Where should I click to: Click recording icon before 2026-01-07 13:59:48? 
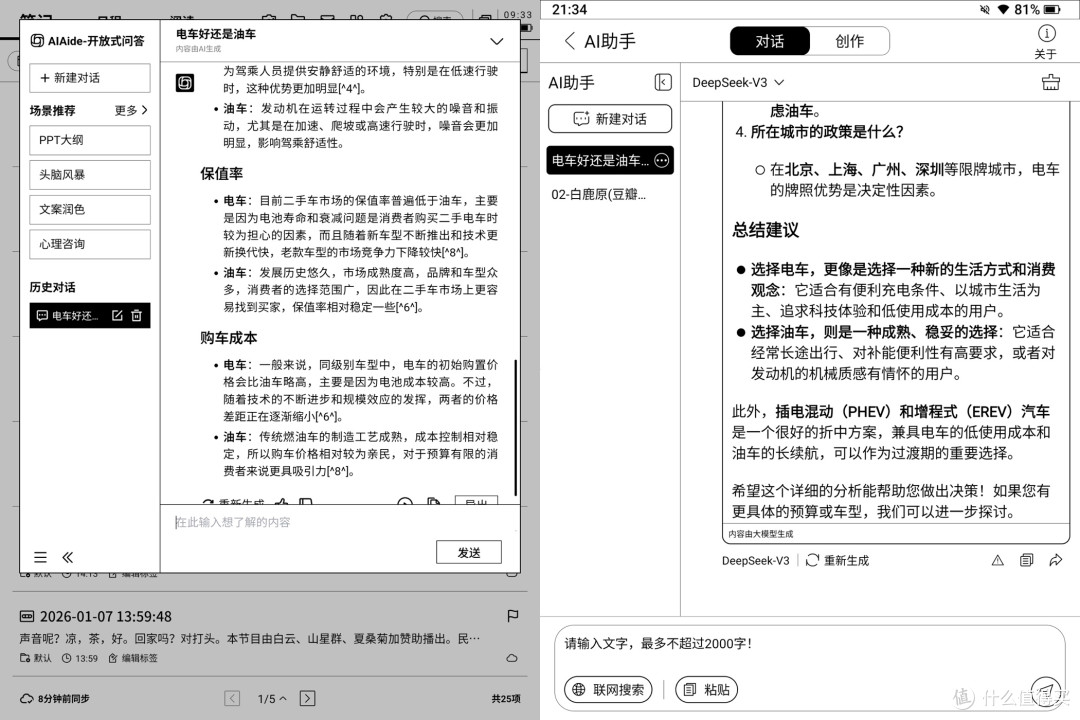(x=27, y=616)
